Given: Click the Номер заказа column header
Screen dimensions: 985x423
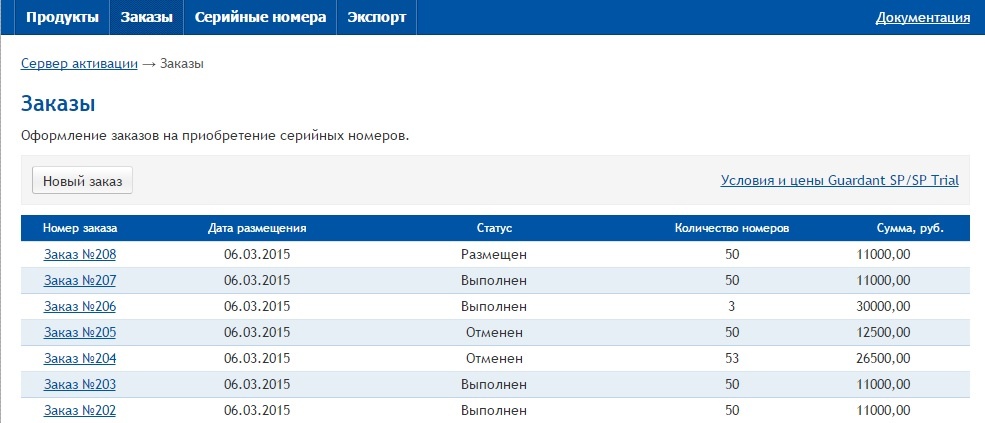Looking at the screenshot, I should tap(80, 228).
